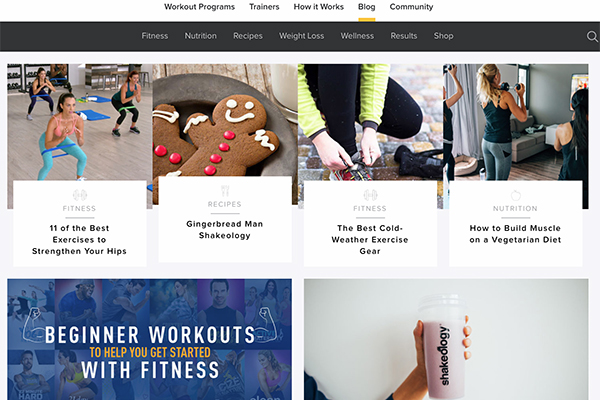Click apple icon above Nutrition label

516,195
